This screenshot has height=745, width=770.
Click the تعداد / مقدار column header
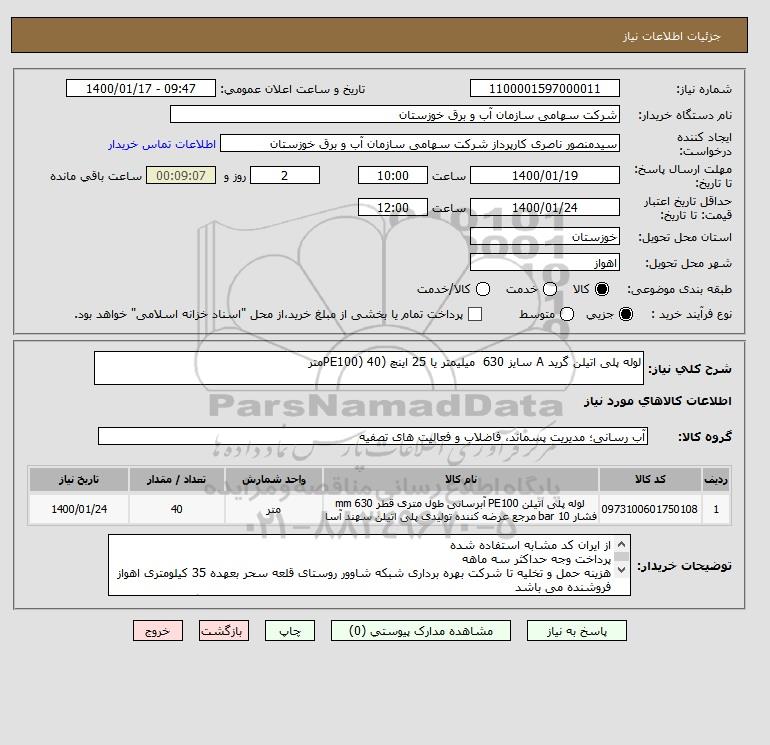click(x=177, y=479)
